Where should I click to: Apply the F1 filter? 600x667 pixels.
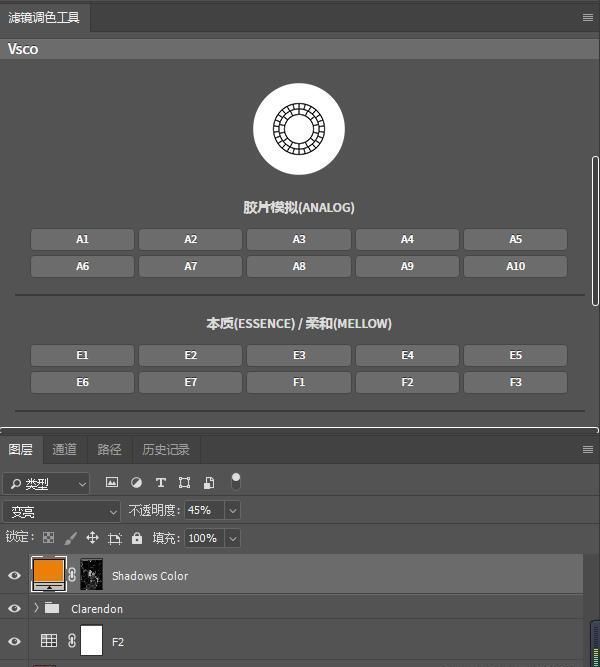pos(299,382)
